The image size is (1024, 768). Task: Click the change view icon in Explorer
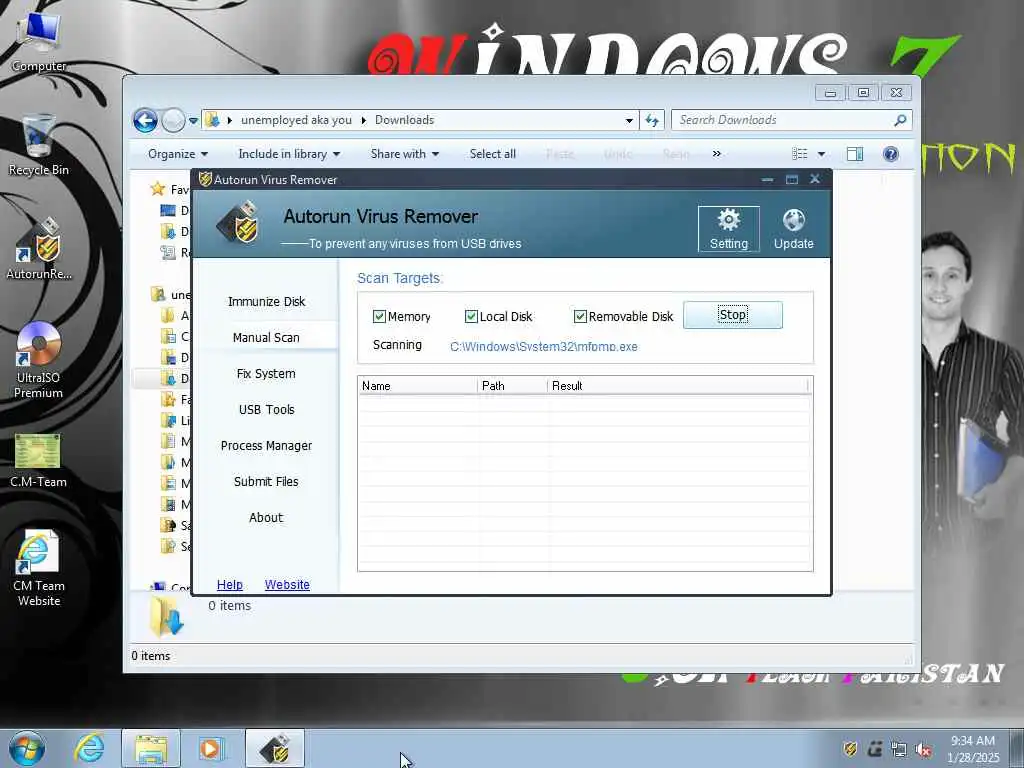tap(799, 154)
